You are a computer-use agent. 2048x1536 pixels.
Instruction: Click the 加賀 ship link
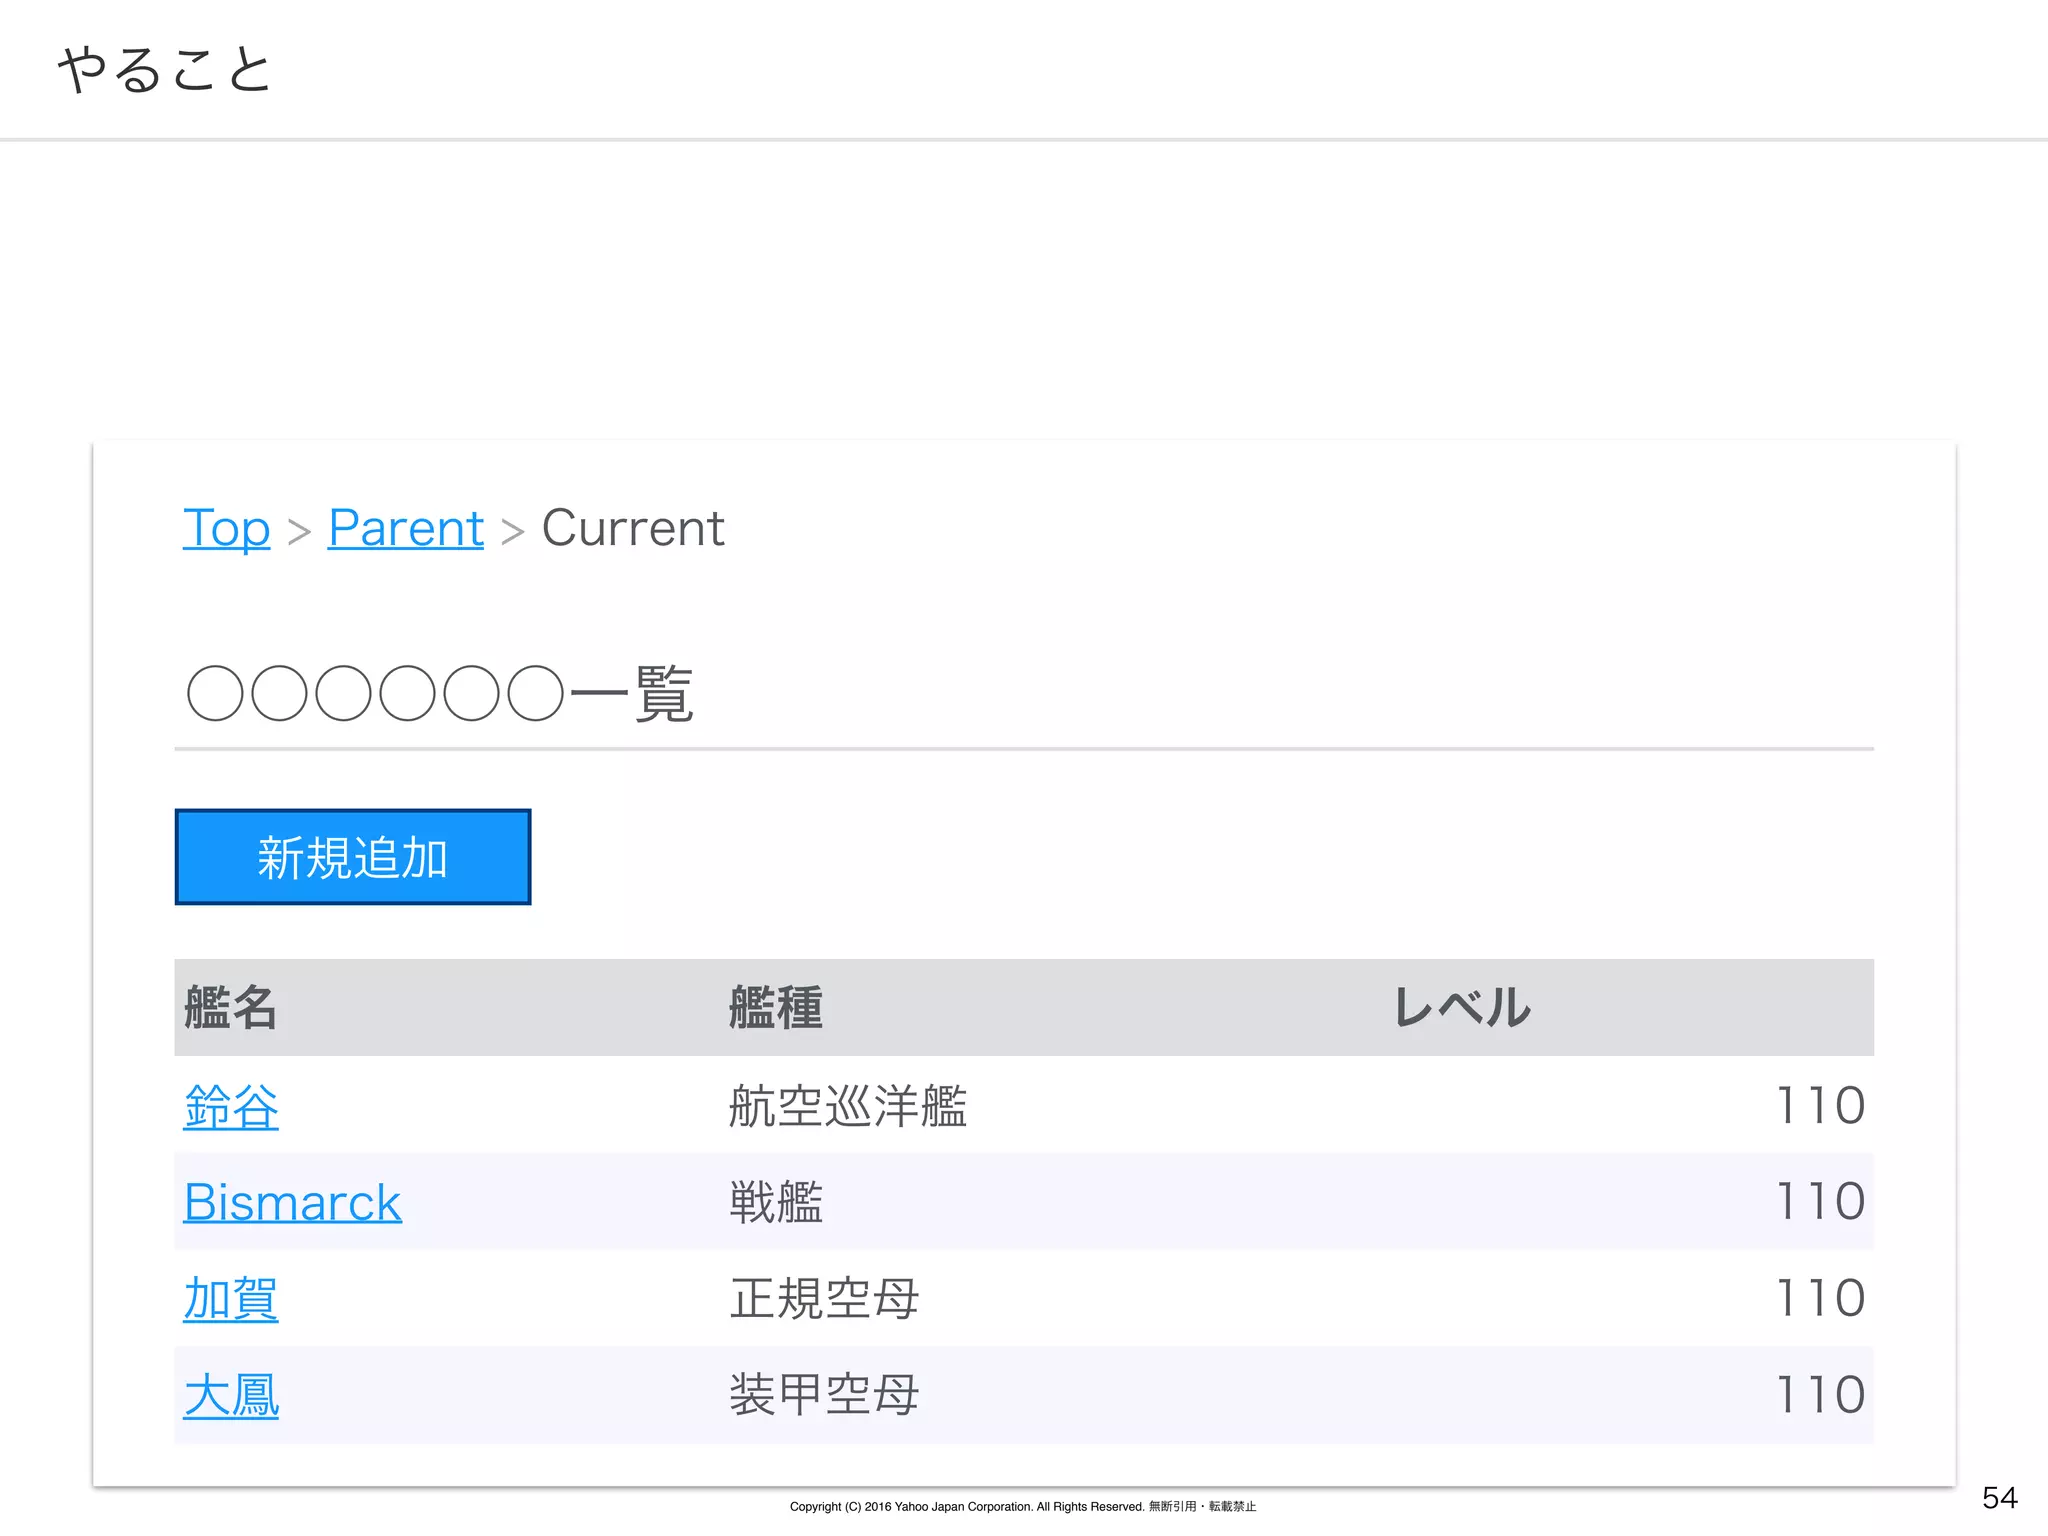pos(231,1299)
